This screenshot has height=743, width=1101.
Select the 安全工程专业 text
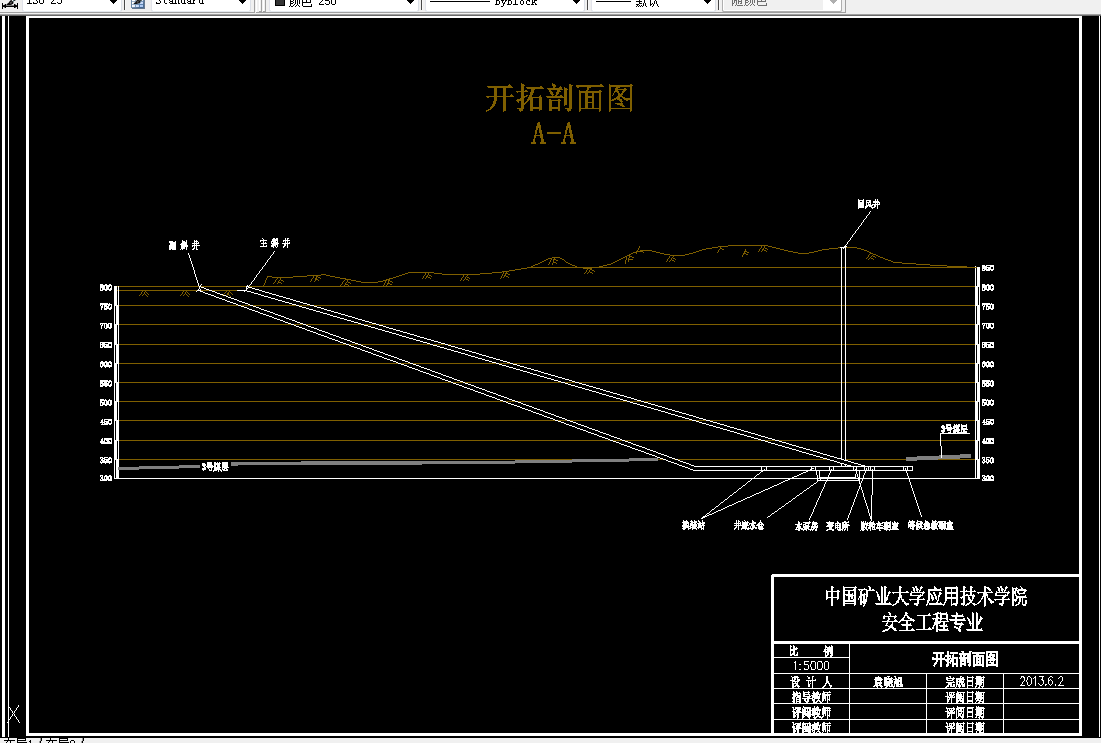932,622
